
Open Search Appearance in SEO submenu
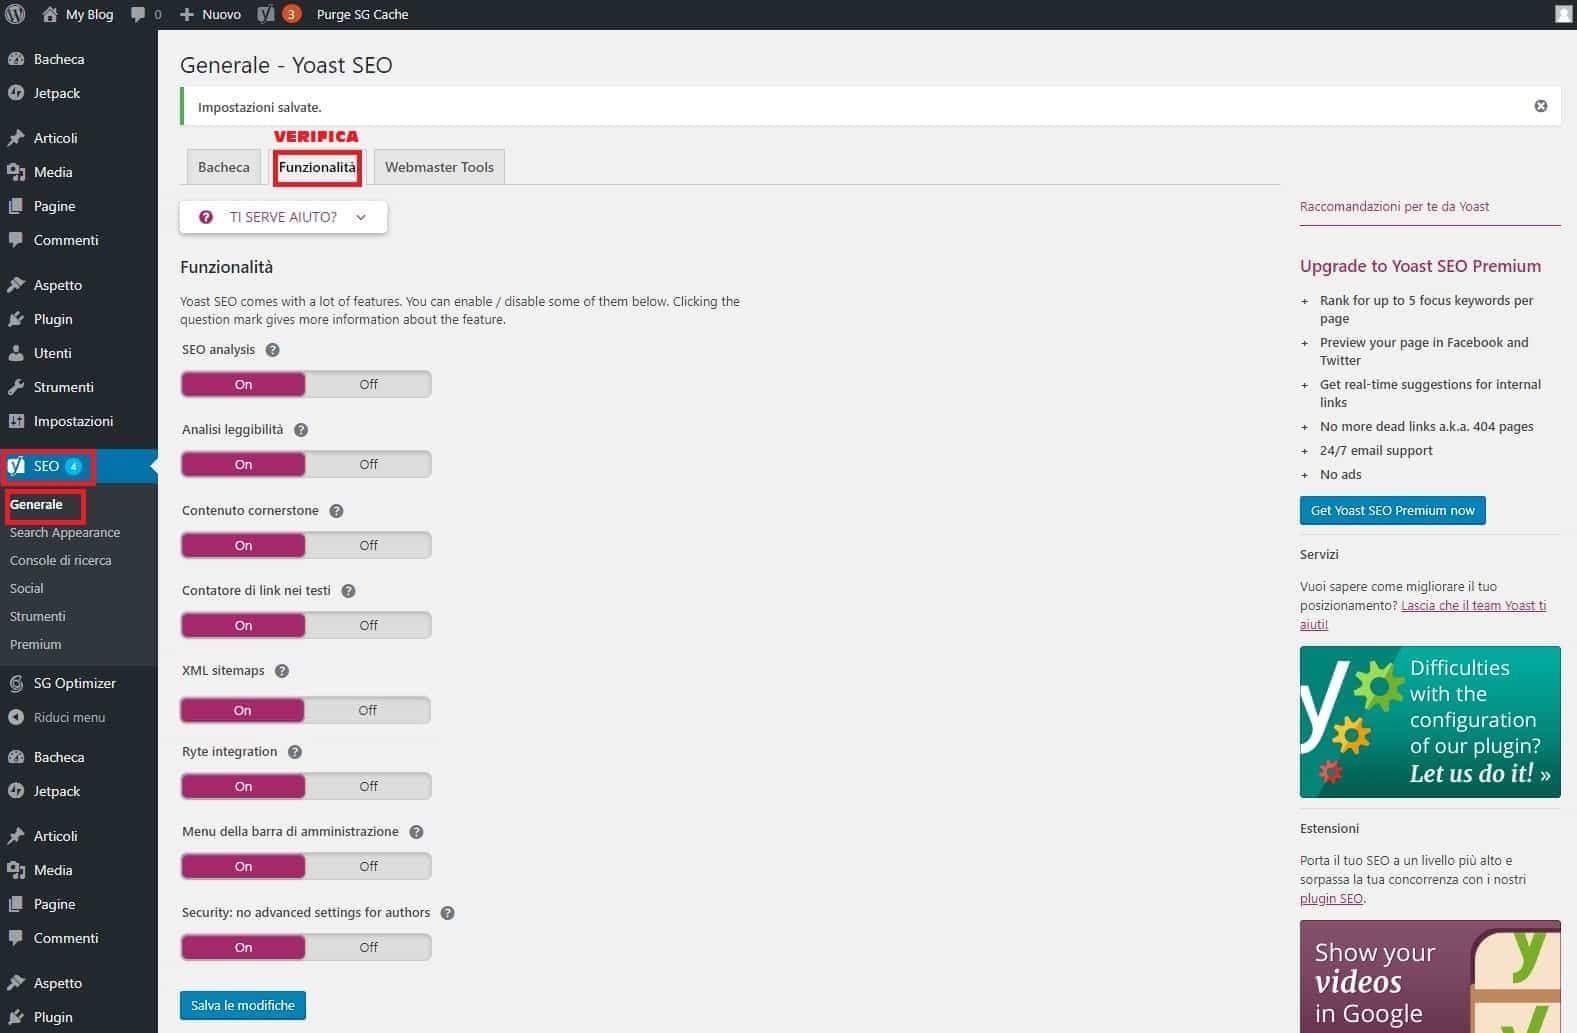(65, 532)
